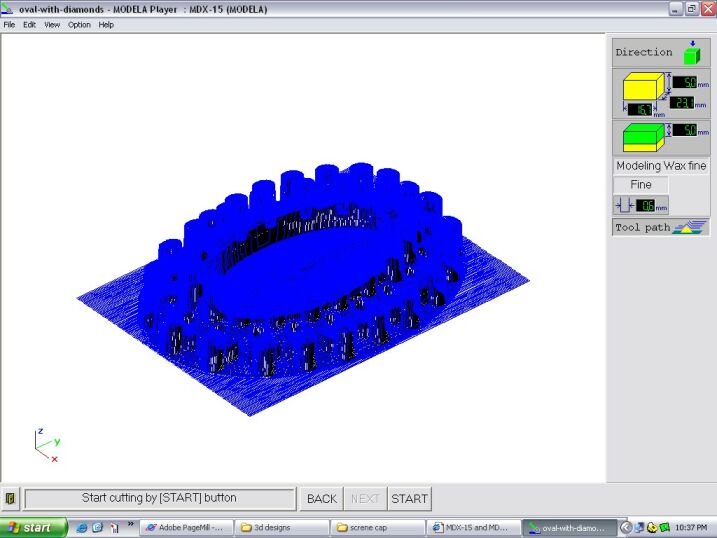Open the View menu

click(52, 24)
